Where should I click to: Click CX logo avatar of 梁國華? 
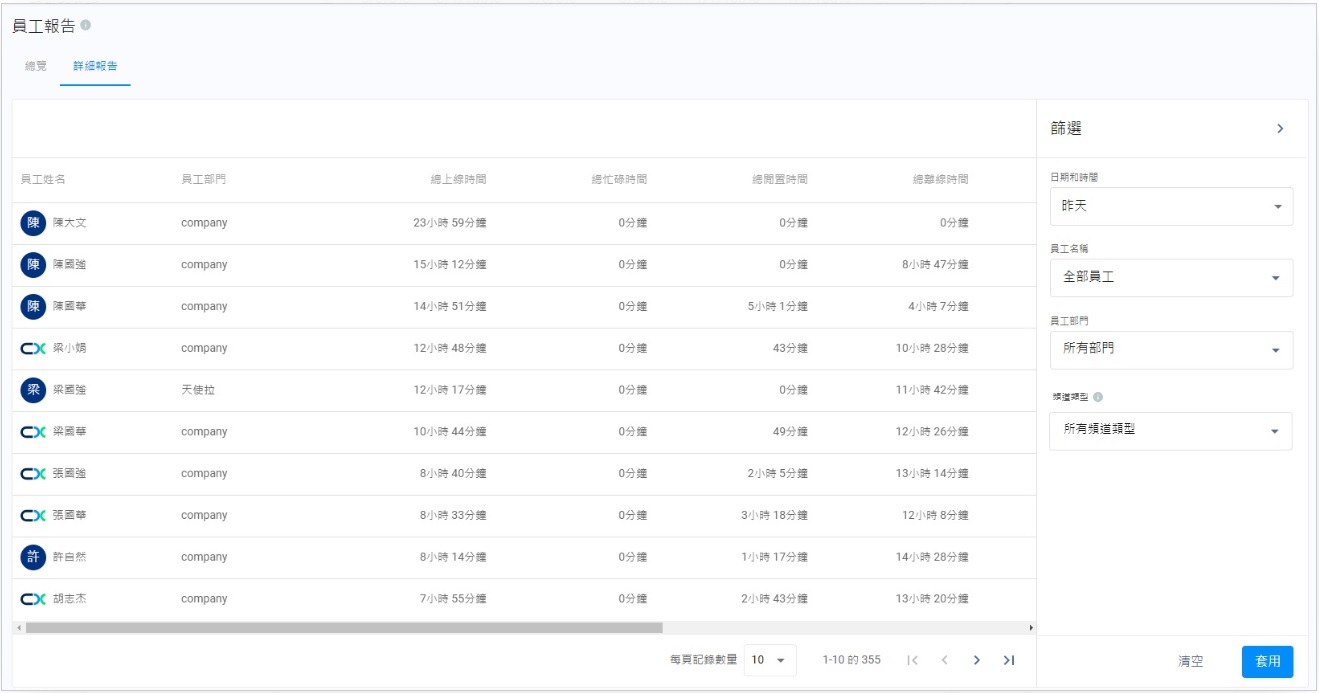point(33,432)
